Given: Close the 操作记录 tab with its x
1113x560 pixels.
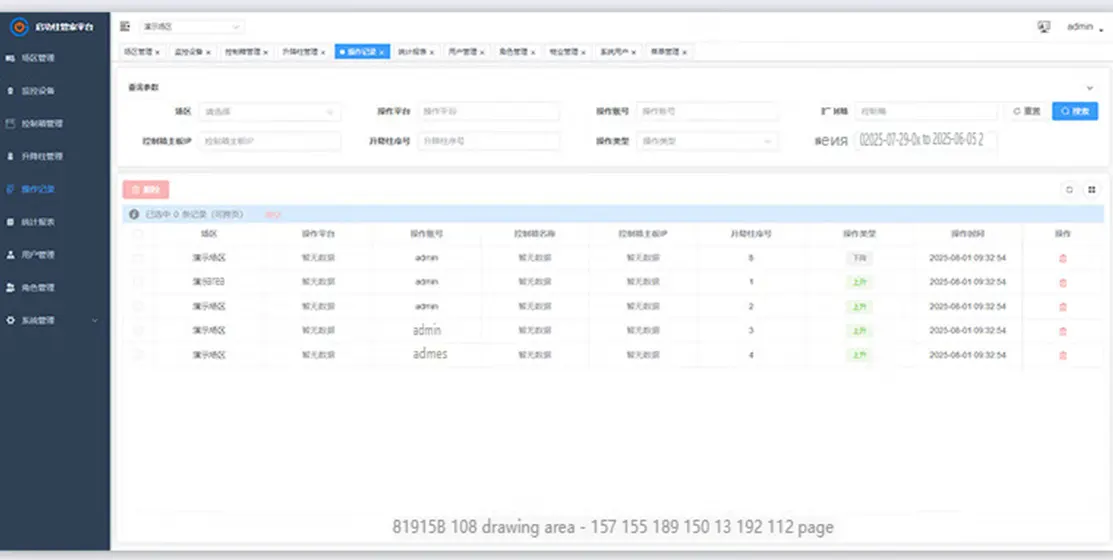Looking at the screenshot, I should click(x=382, y=52).
